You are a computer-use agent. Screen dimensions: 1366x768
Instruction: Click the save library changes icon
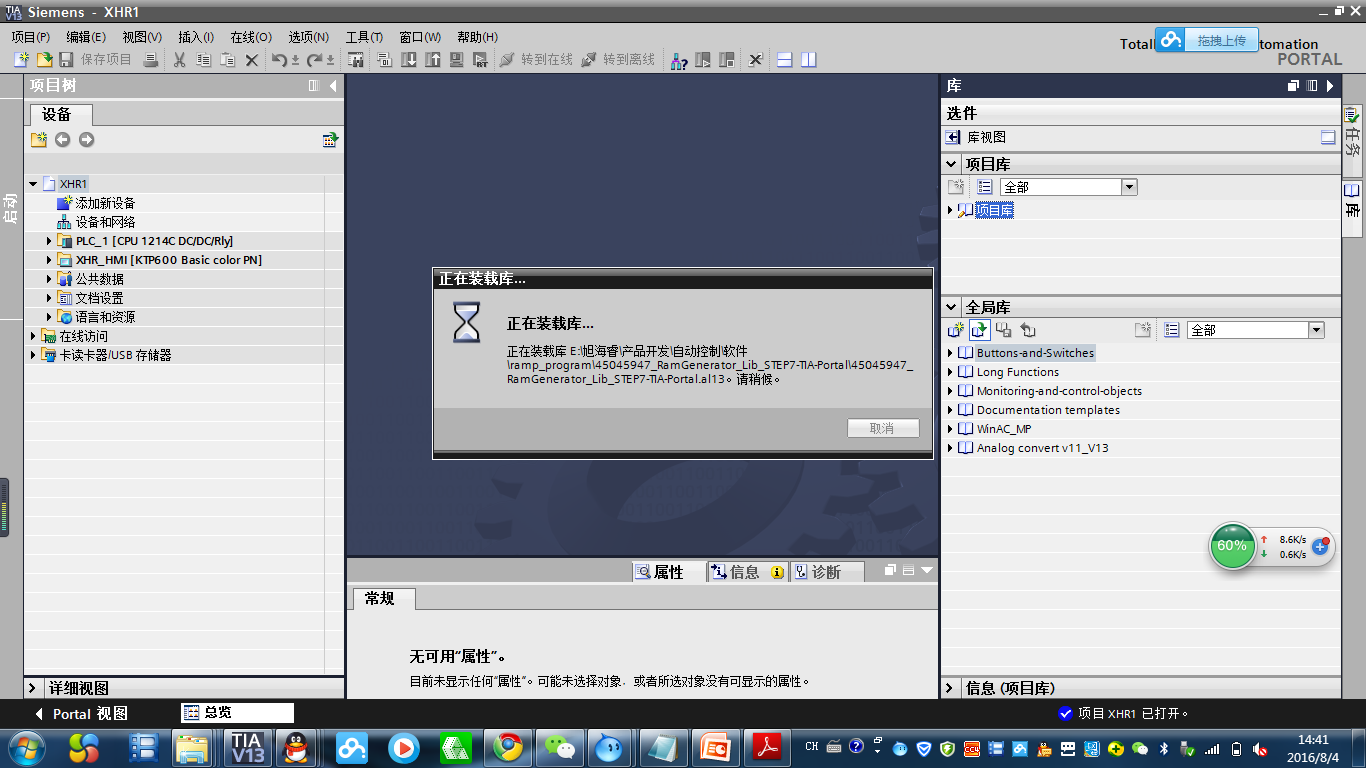[x=1004, y=330]
